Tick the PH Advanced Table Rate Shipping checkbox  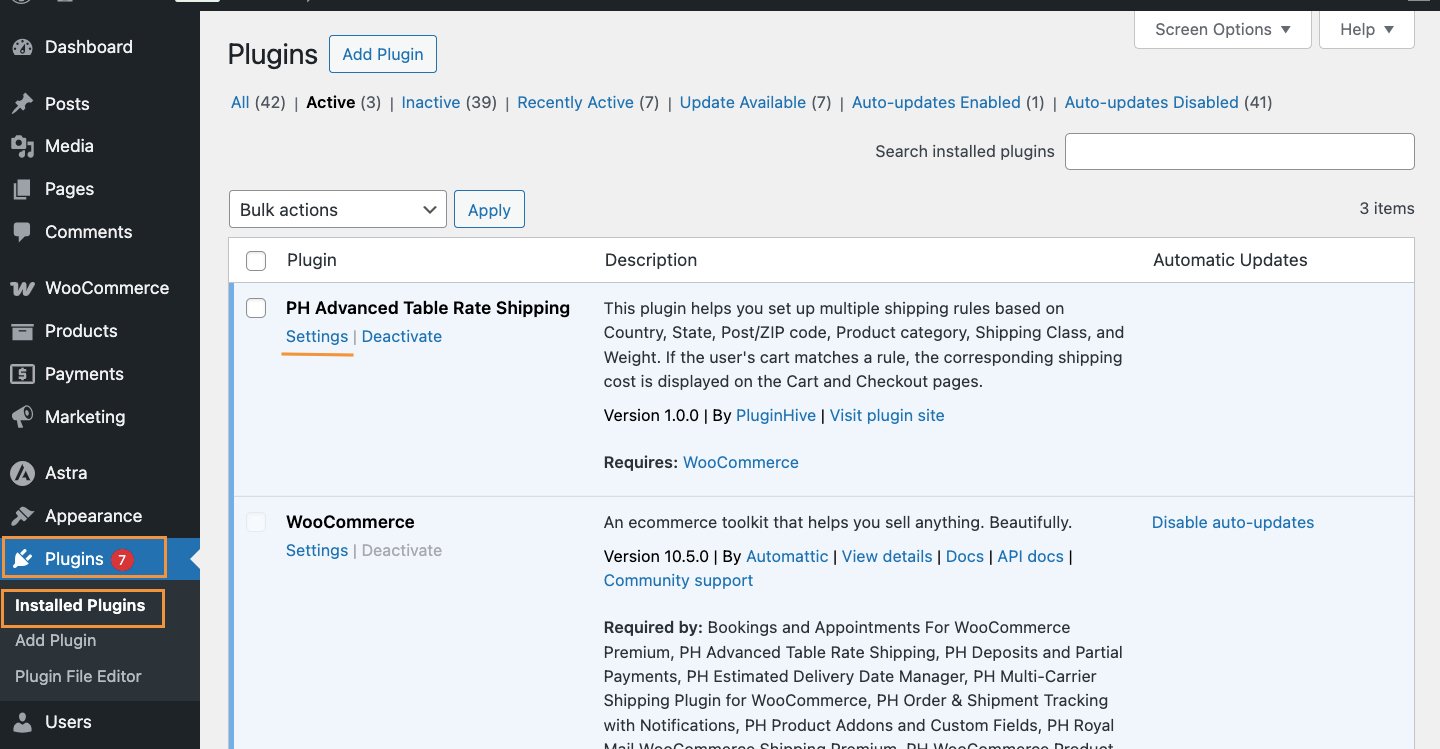(x=256, y=308)
